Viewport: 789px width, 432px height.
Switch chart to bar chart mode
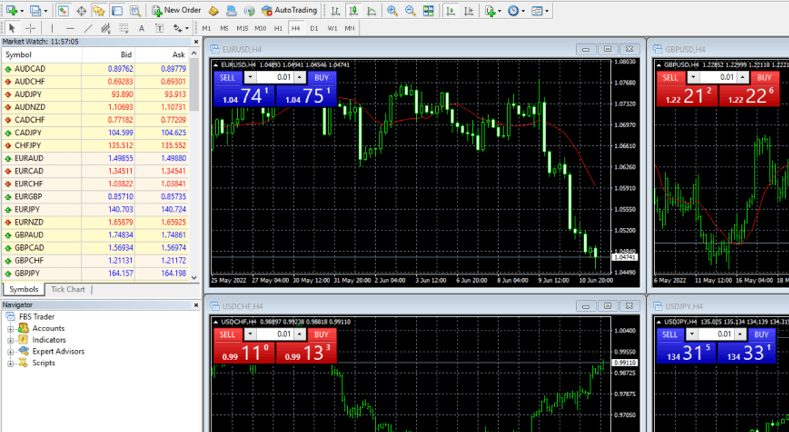coord(336,10)
